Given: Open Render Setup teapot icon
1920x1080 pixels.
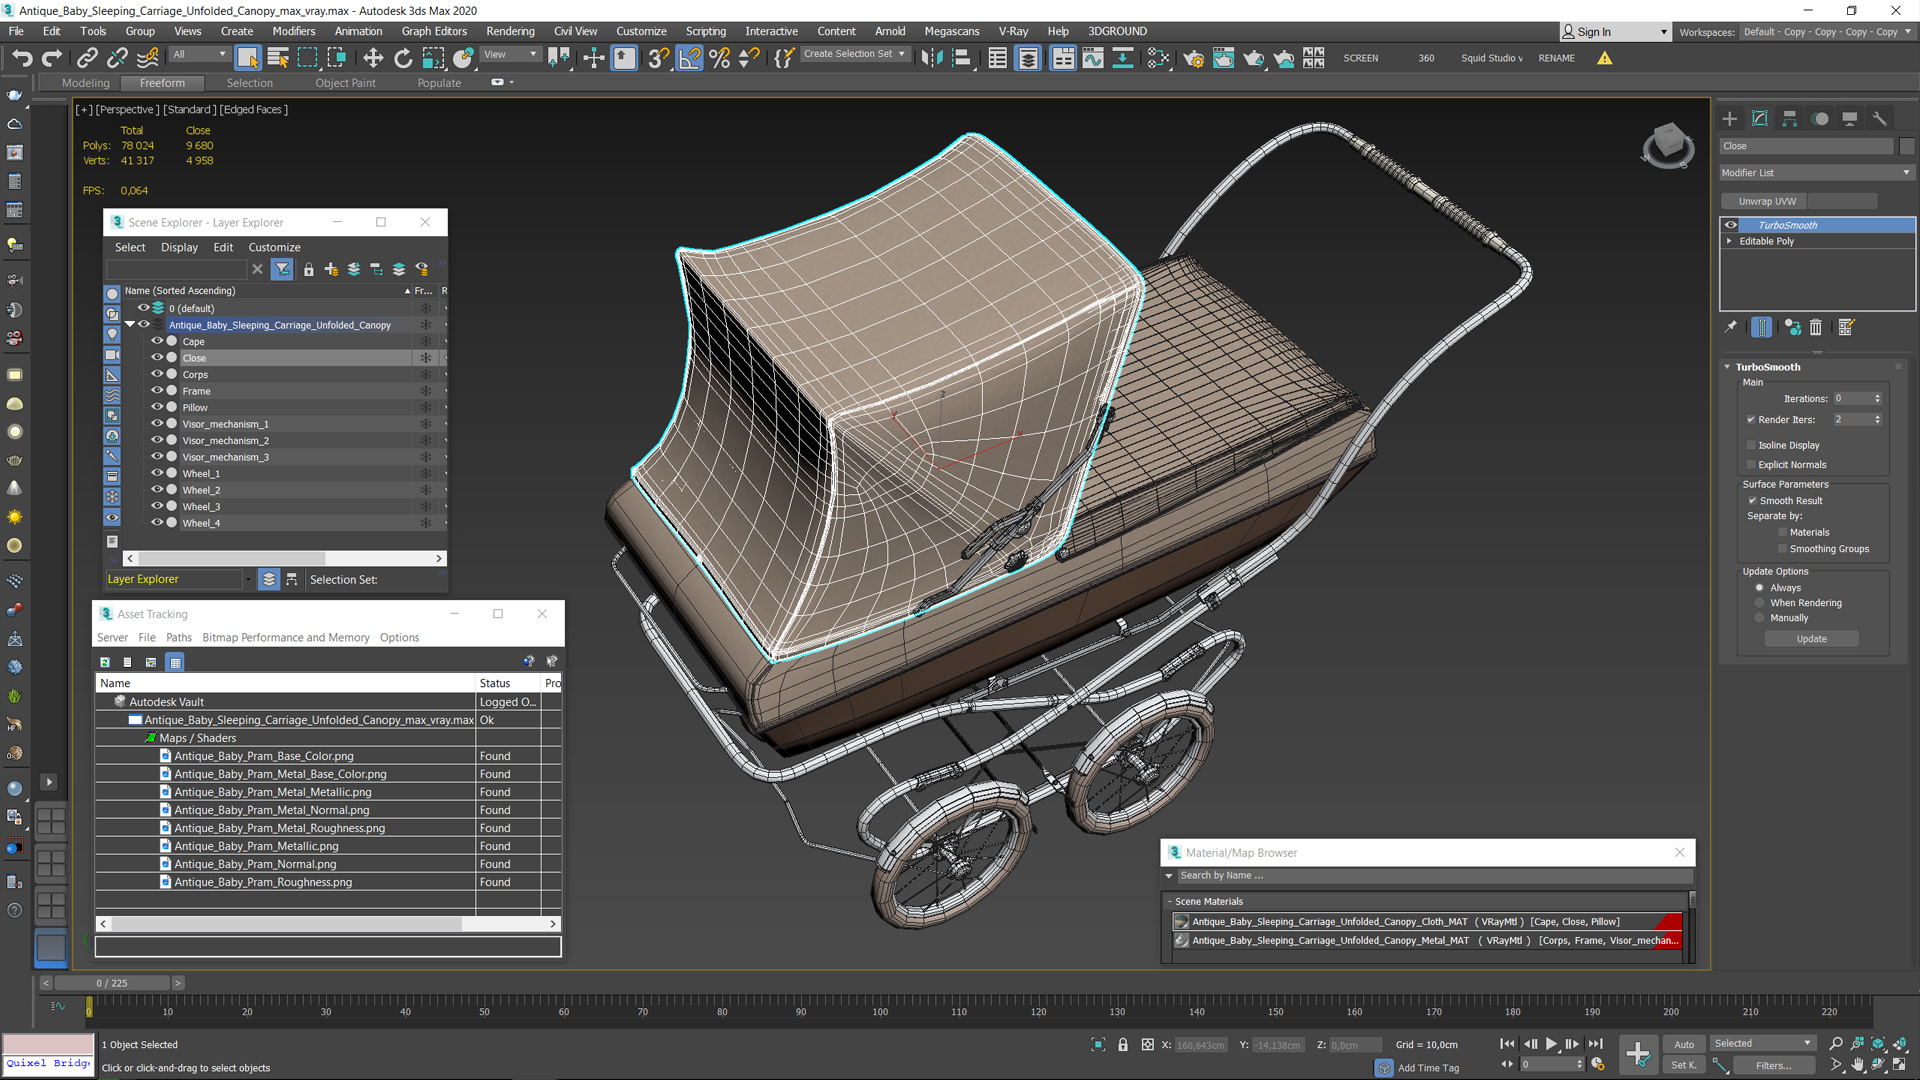Looking at the screenshot, I should click(1193, 58).
